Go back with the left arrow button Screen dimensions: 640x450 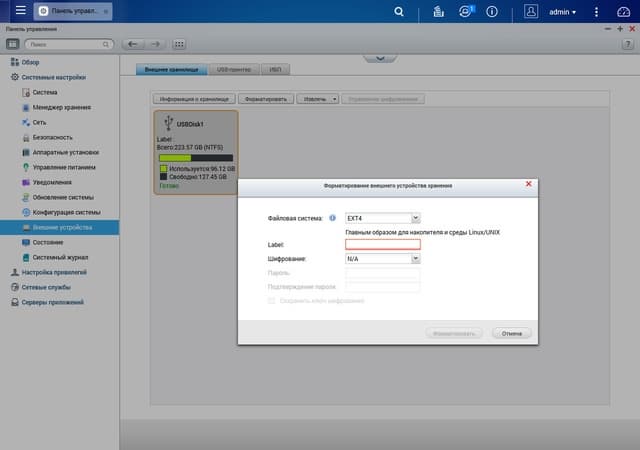(x=133, y=44)
